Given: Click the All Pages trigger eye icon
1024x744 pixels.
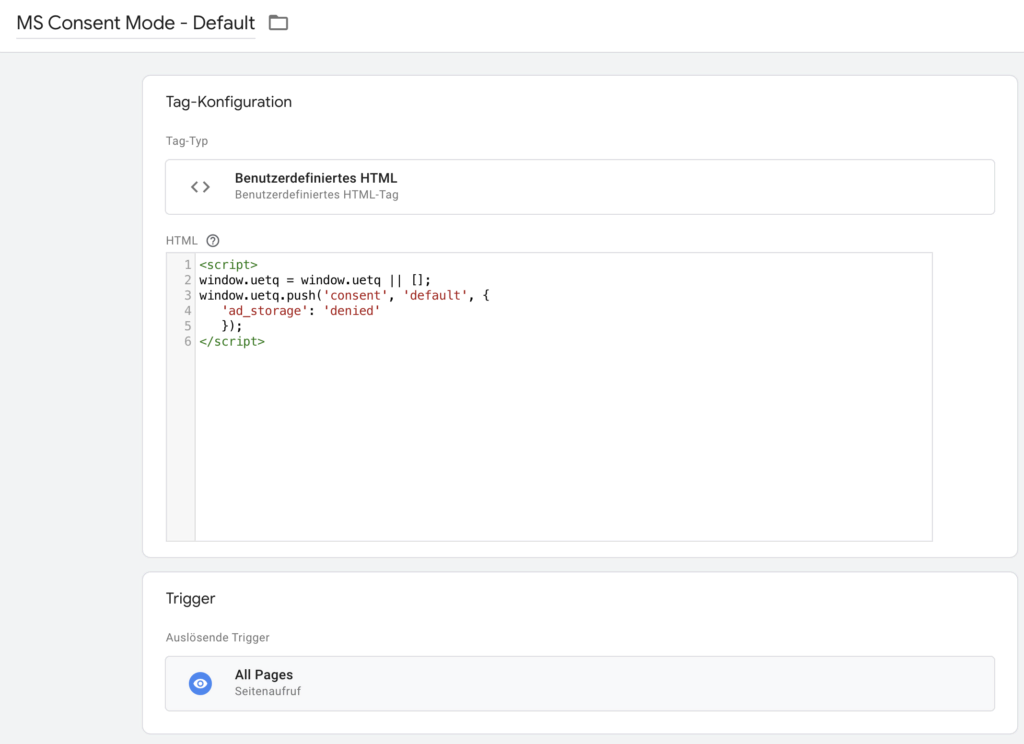Looking at the screenshot, I should pos(200,683).
